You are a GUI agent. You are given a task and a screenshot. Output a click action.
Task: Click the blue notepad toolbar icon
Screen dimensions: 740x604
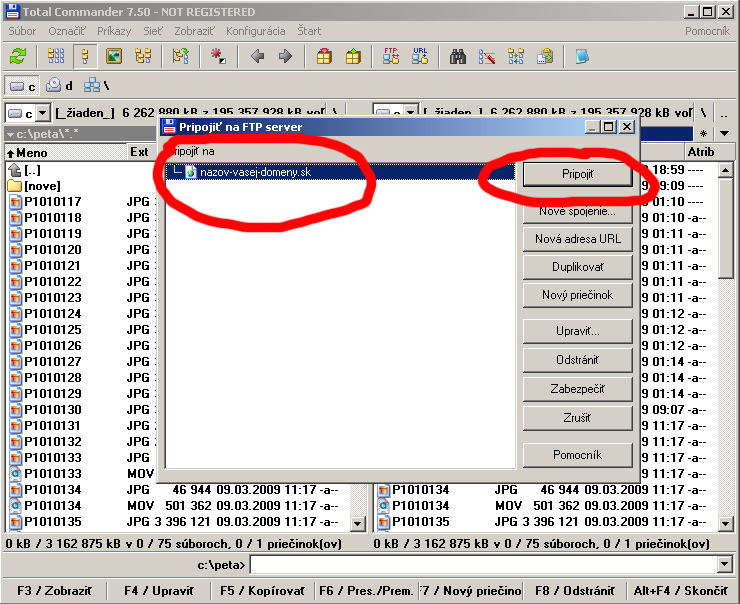click(582, 57)
